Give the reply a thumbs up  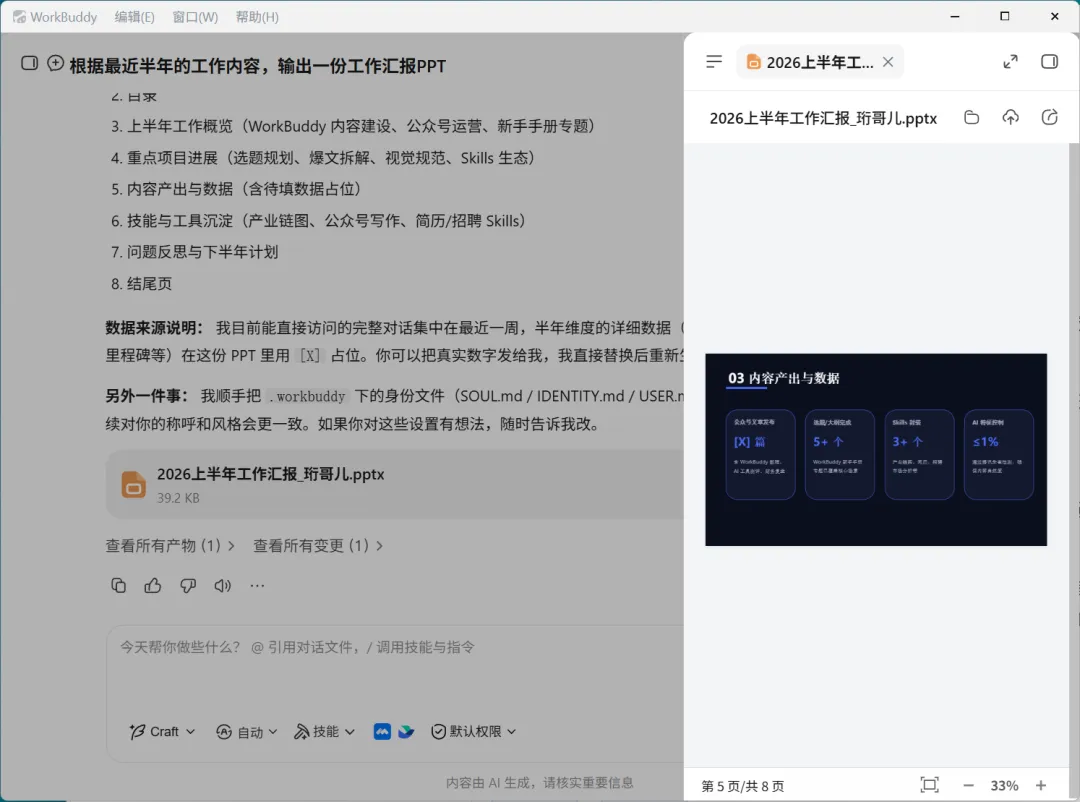(153, 586)
